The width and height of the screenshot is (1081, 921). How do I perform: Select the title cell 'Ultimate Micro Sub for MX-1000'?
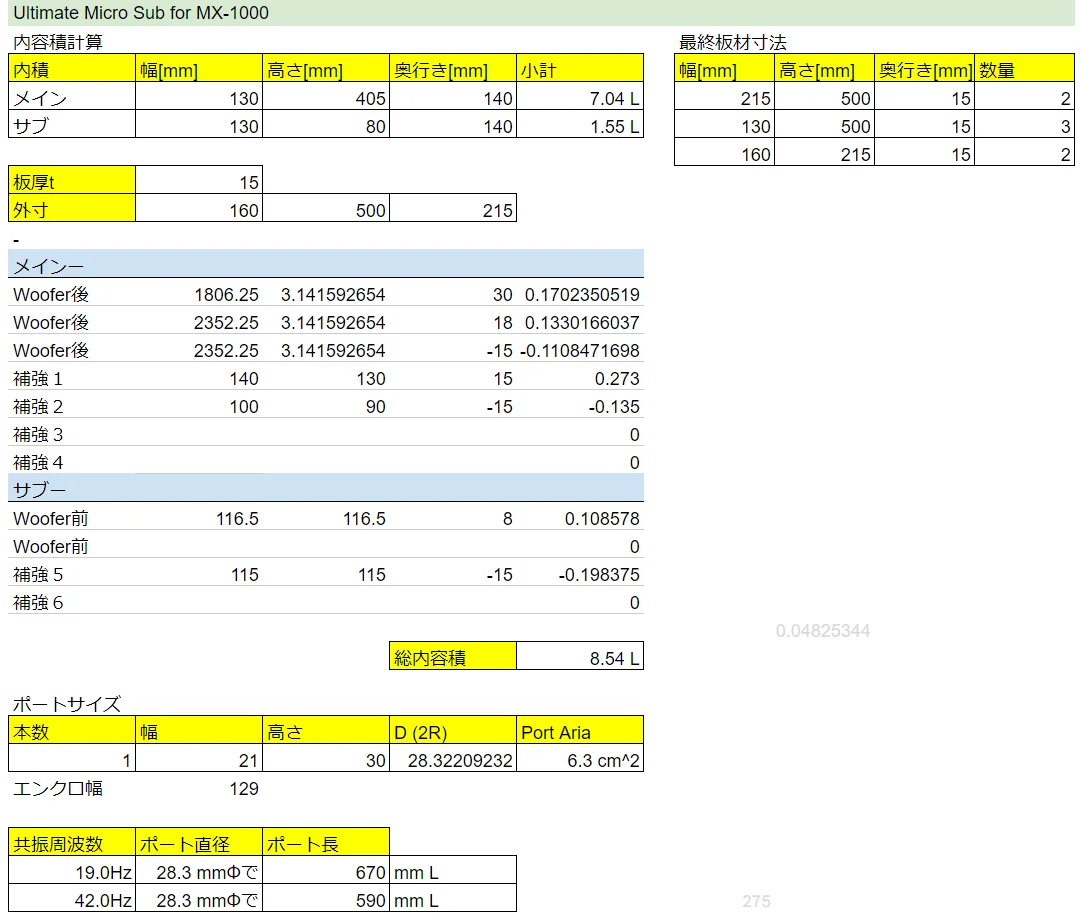click(x=141, y=13)
